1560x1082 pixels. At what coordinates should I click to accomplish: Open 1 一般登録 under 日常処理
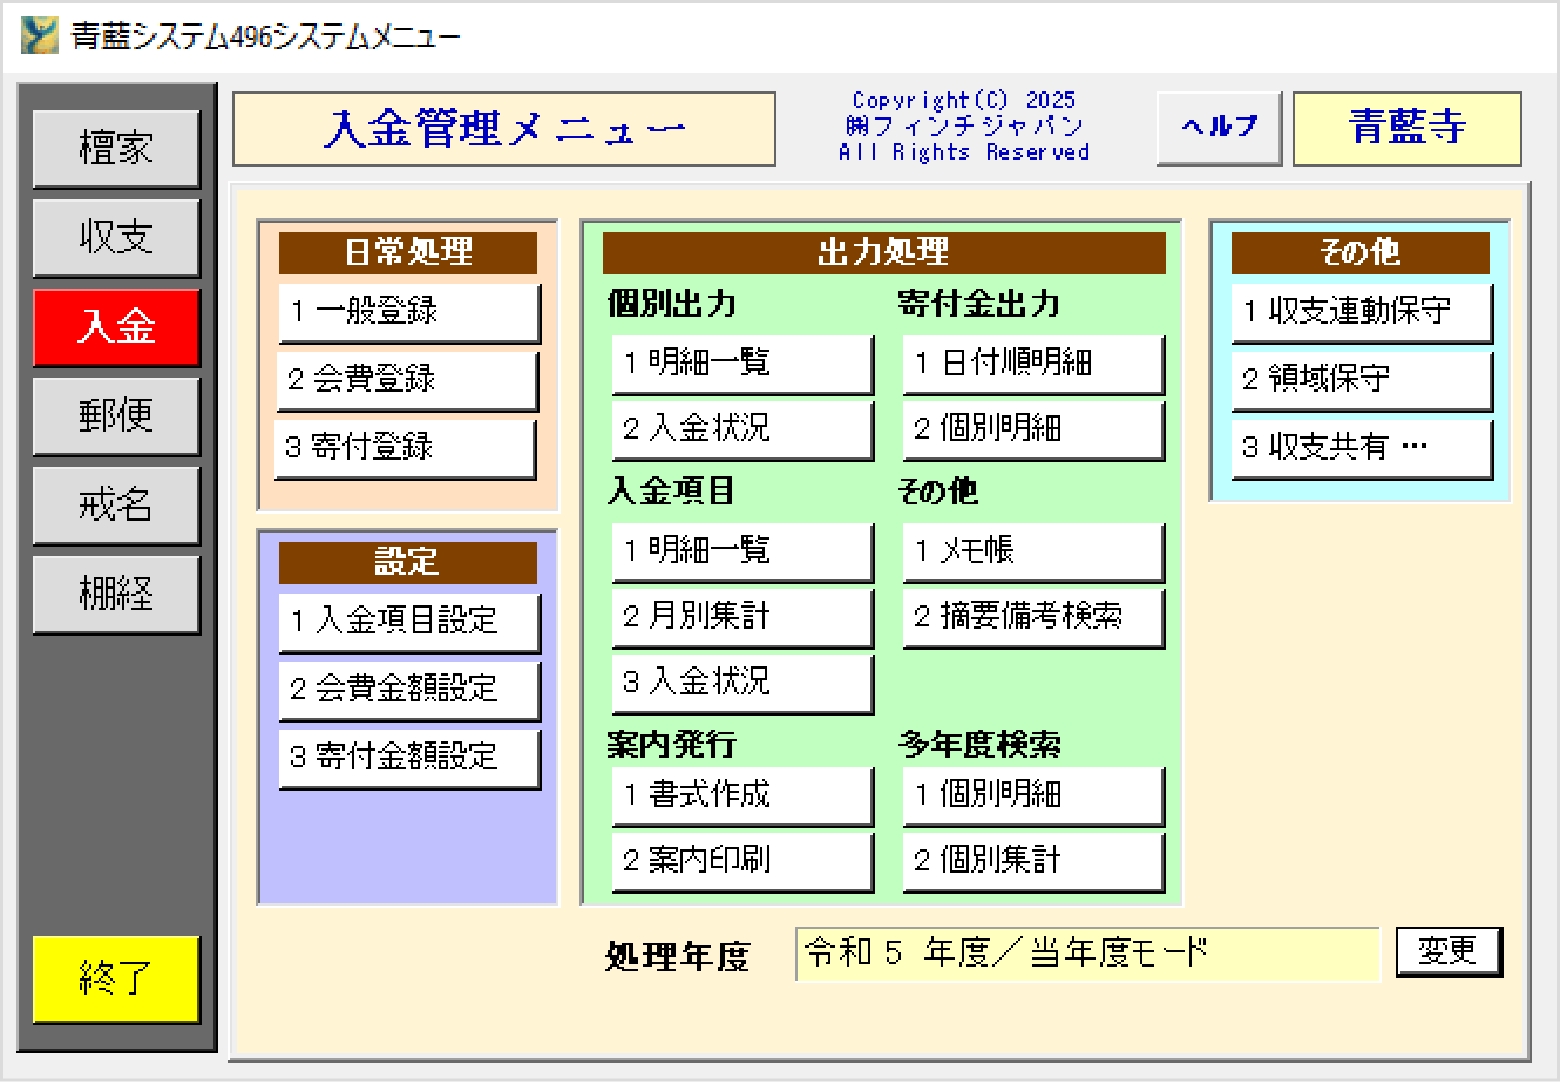click(x=408, y=311)
